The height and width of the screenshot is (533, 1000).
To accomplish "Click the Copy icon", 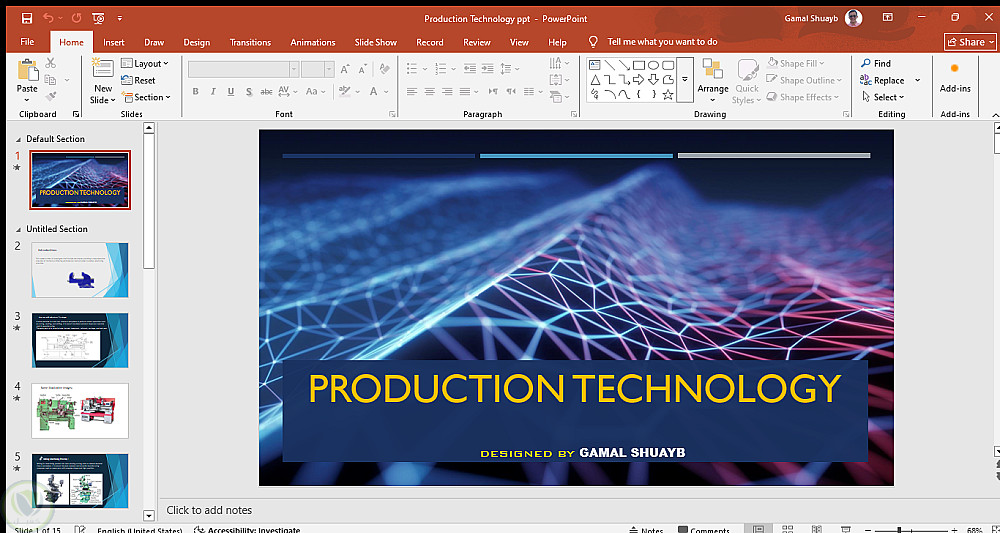I will pos(50,80).
